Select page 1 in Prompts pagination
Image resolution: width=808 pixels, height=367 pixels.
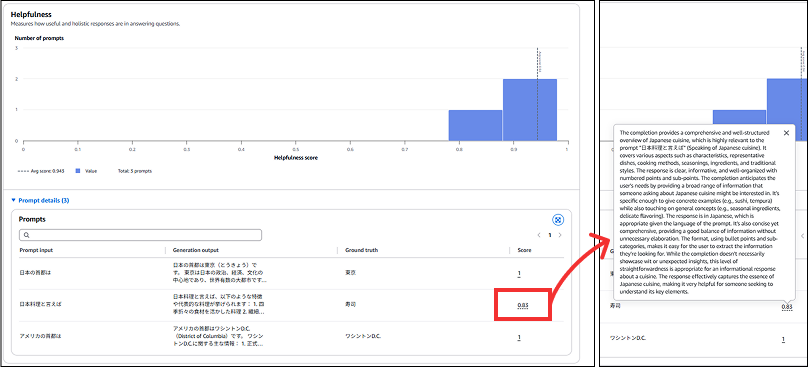click(550, 235)
